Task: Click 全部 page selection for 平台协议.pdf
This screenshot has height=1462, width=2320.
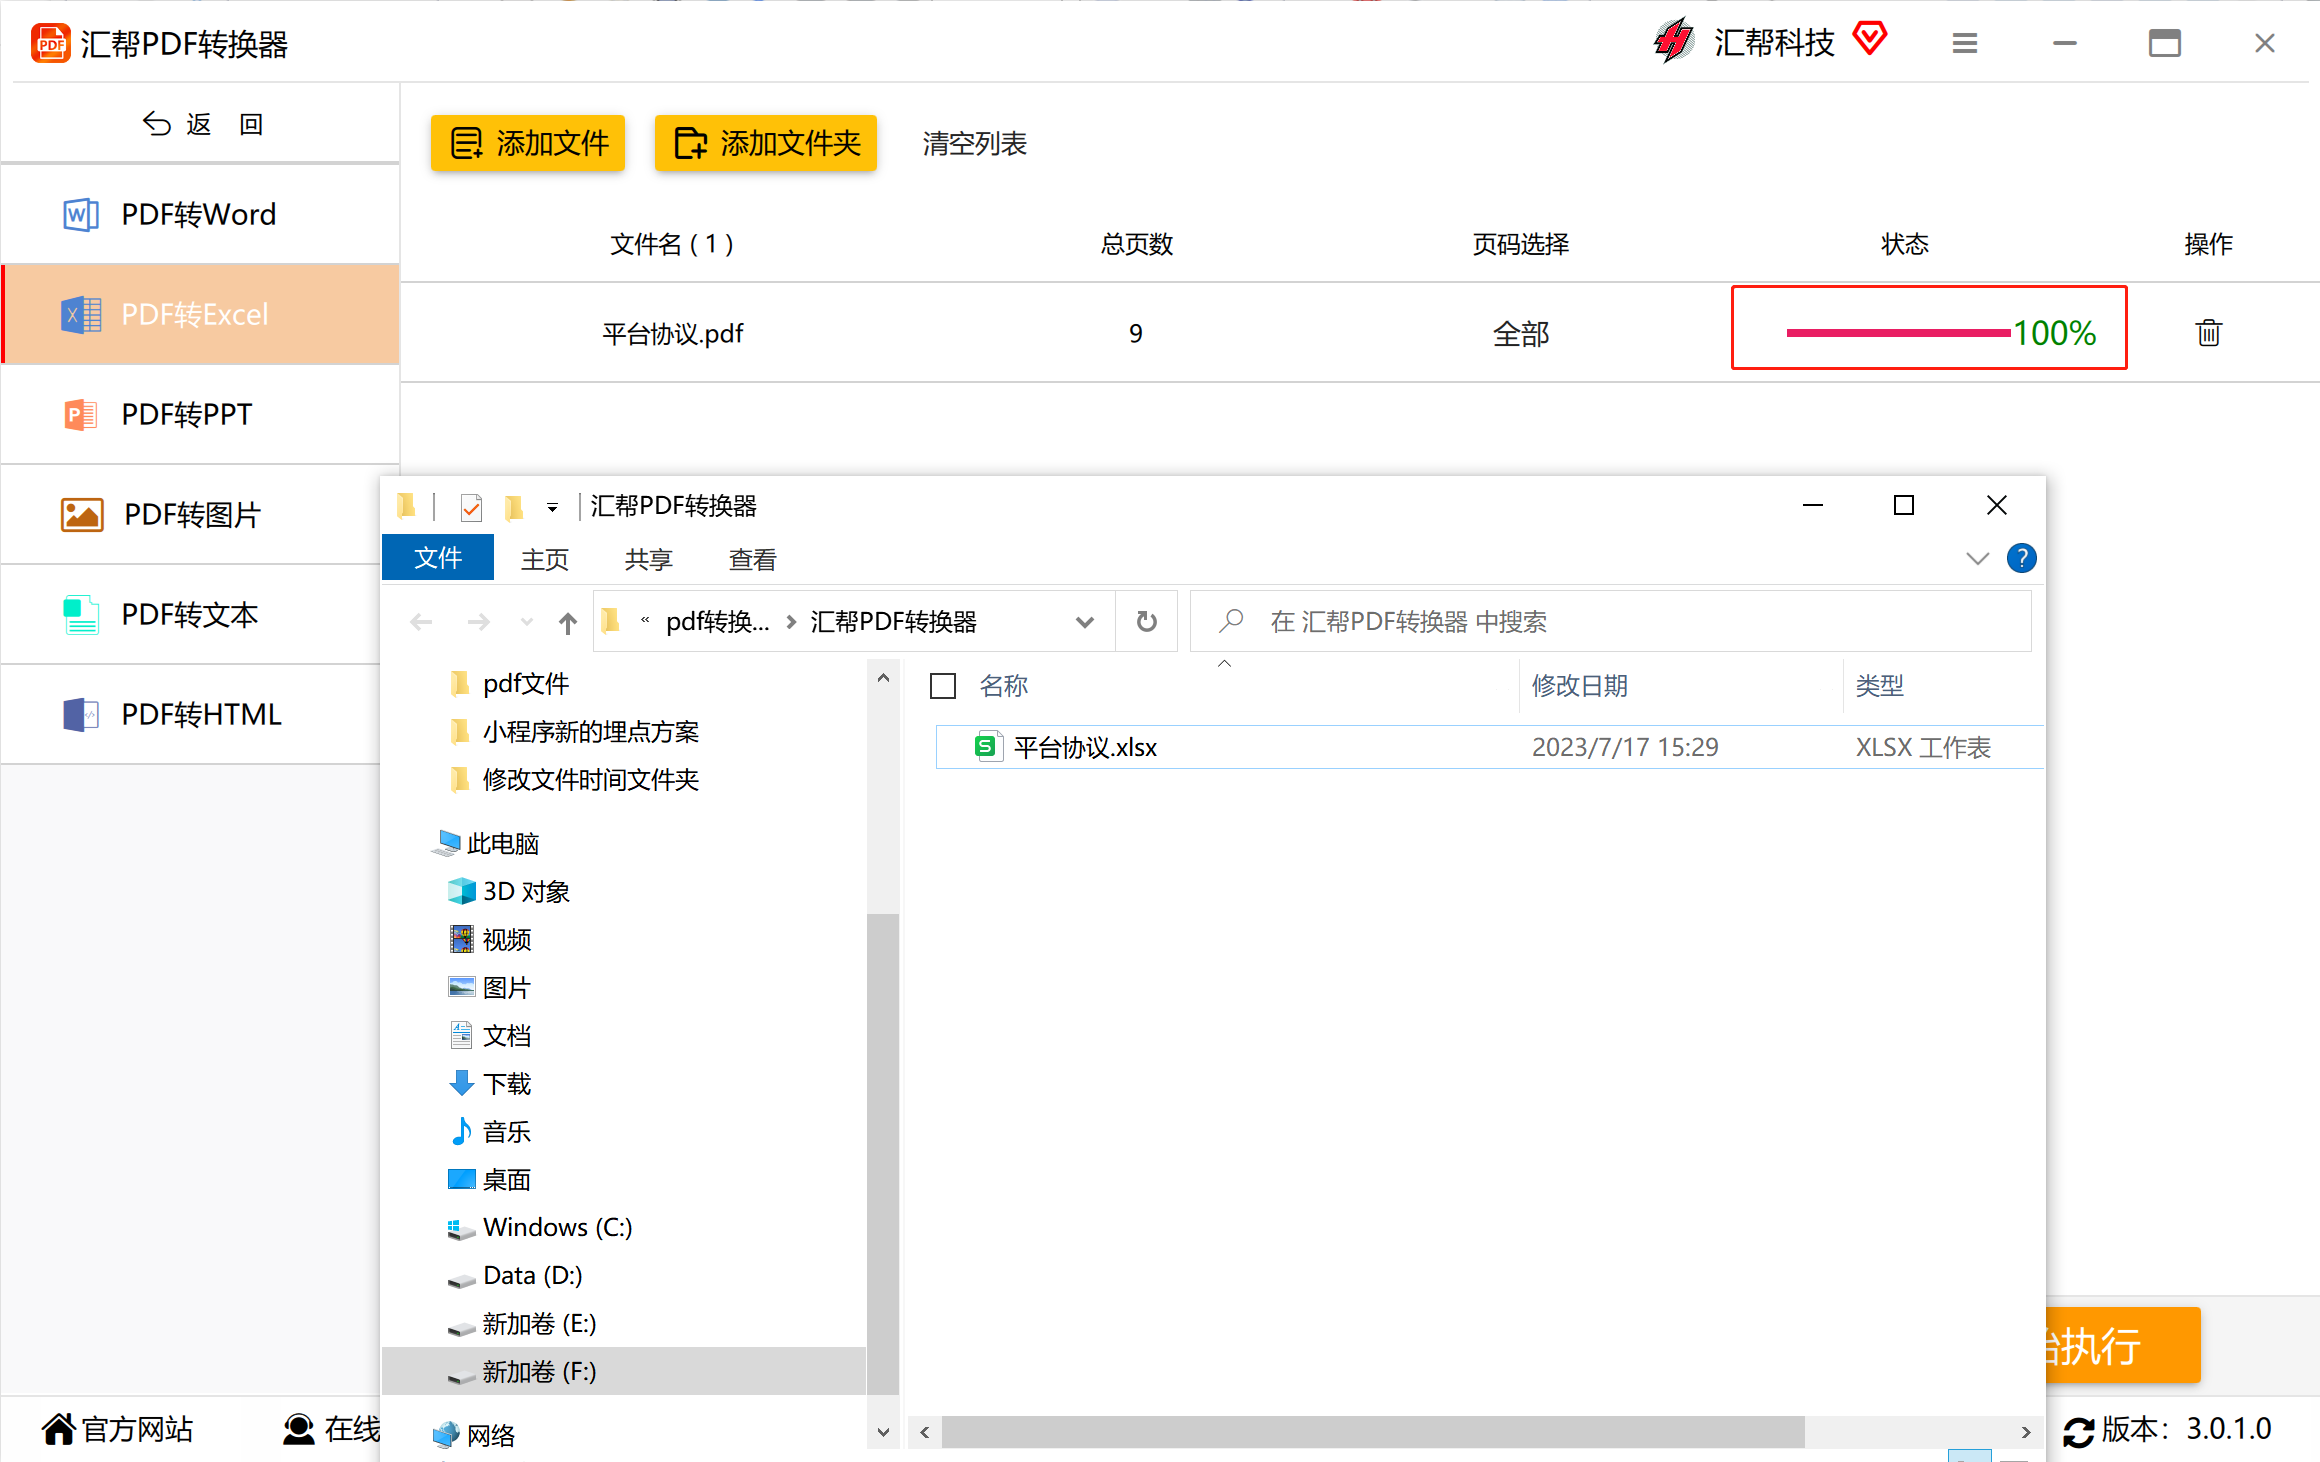Action: 1521,333
